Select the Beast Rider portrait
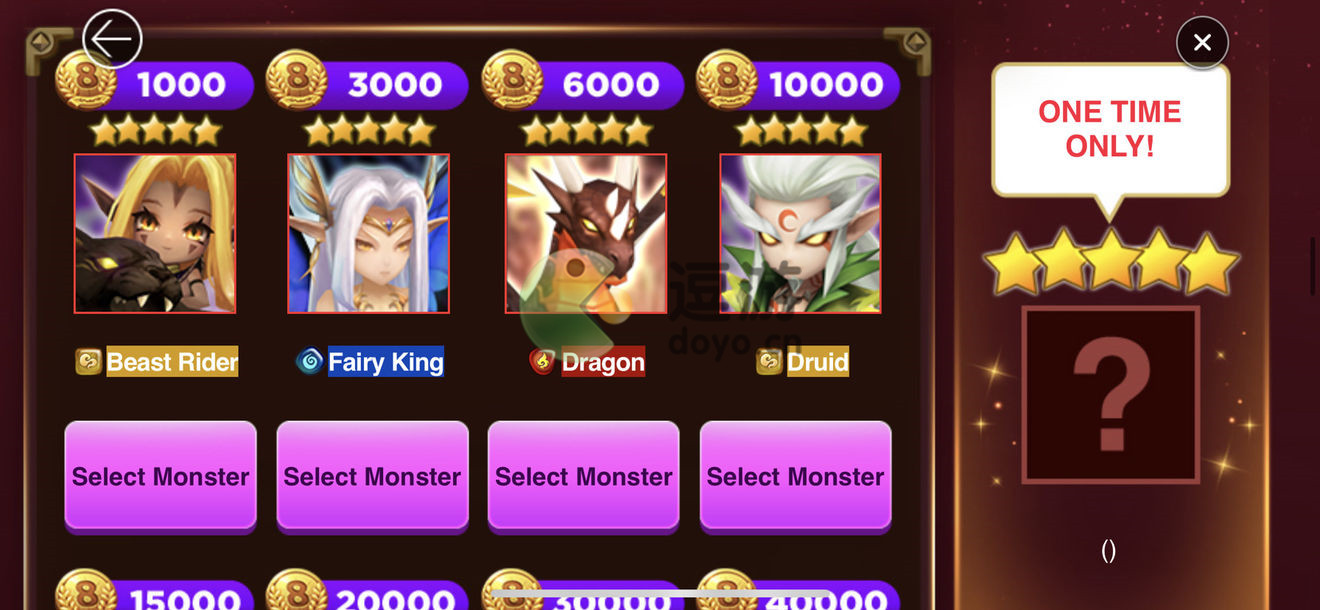 point(155,233)
